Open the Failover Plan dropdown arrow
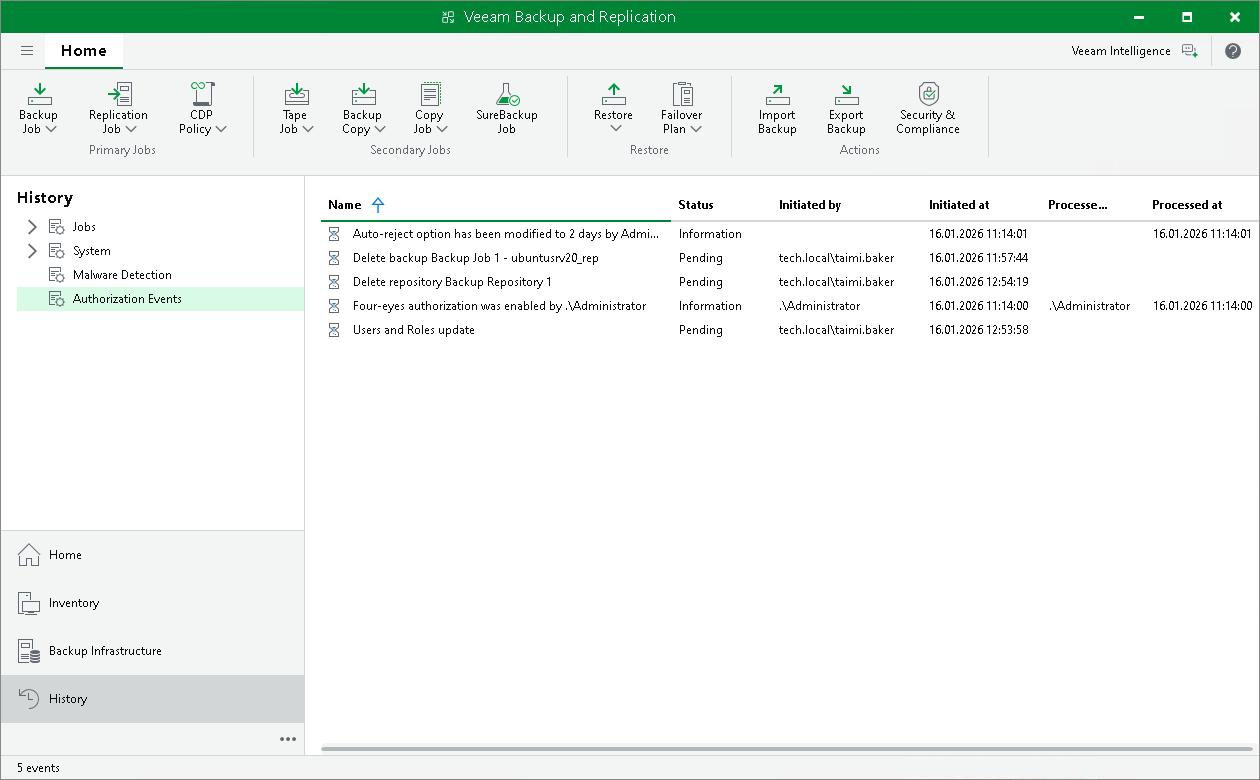The width and height of the screenshot is (1260, 780). click(x=697, y=129)
